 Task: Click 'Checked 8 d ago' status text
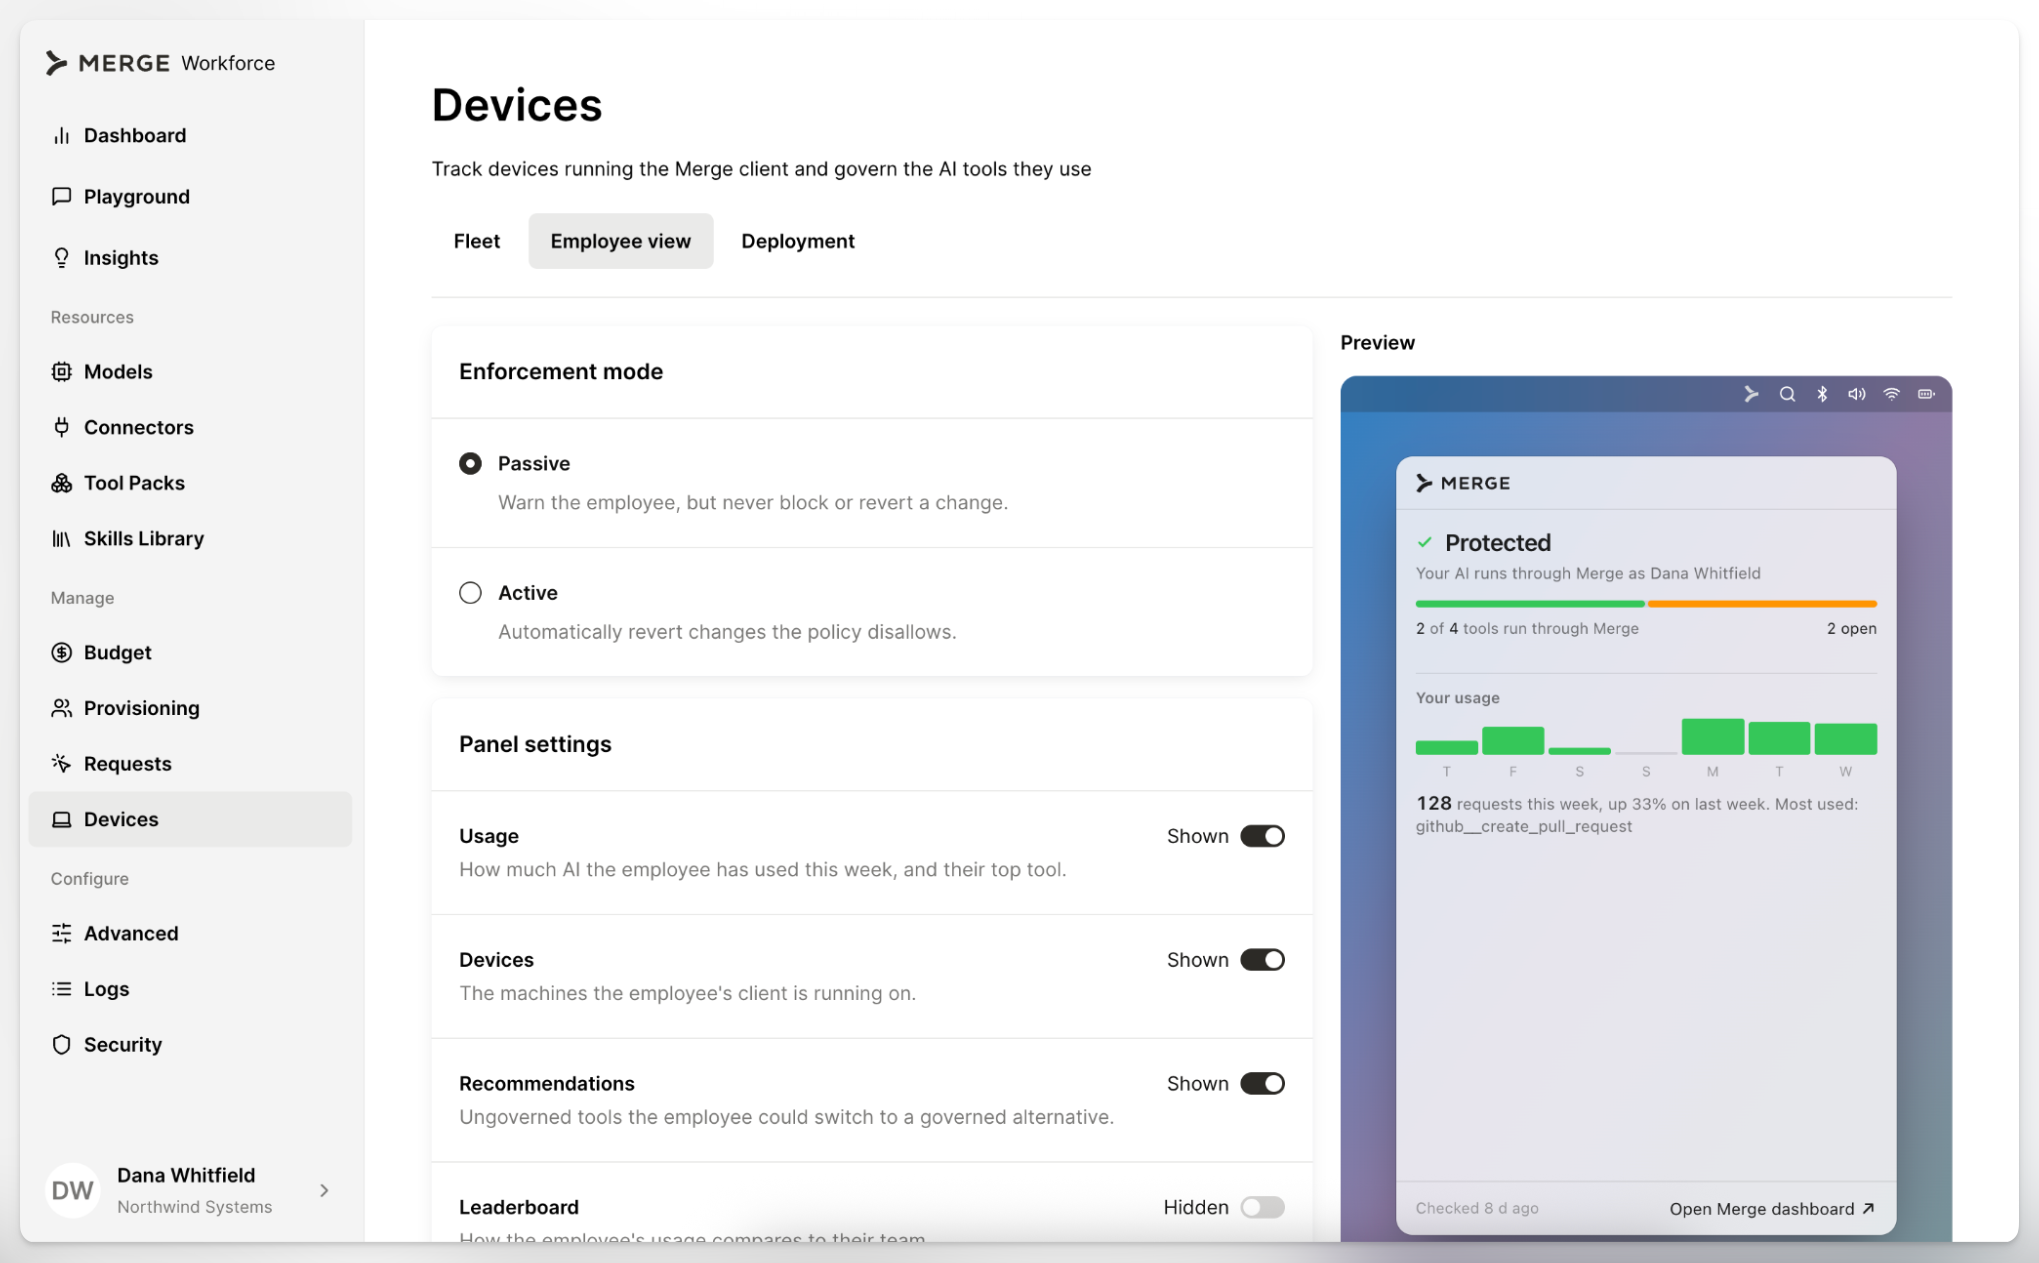coord(1477,1208)
